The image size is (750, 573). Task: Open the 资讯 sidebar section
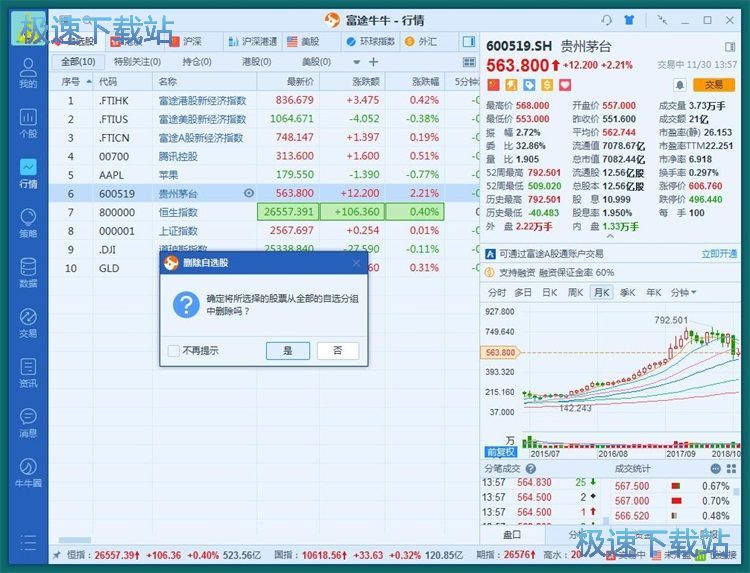click(28, 373)
